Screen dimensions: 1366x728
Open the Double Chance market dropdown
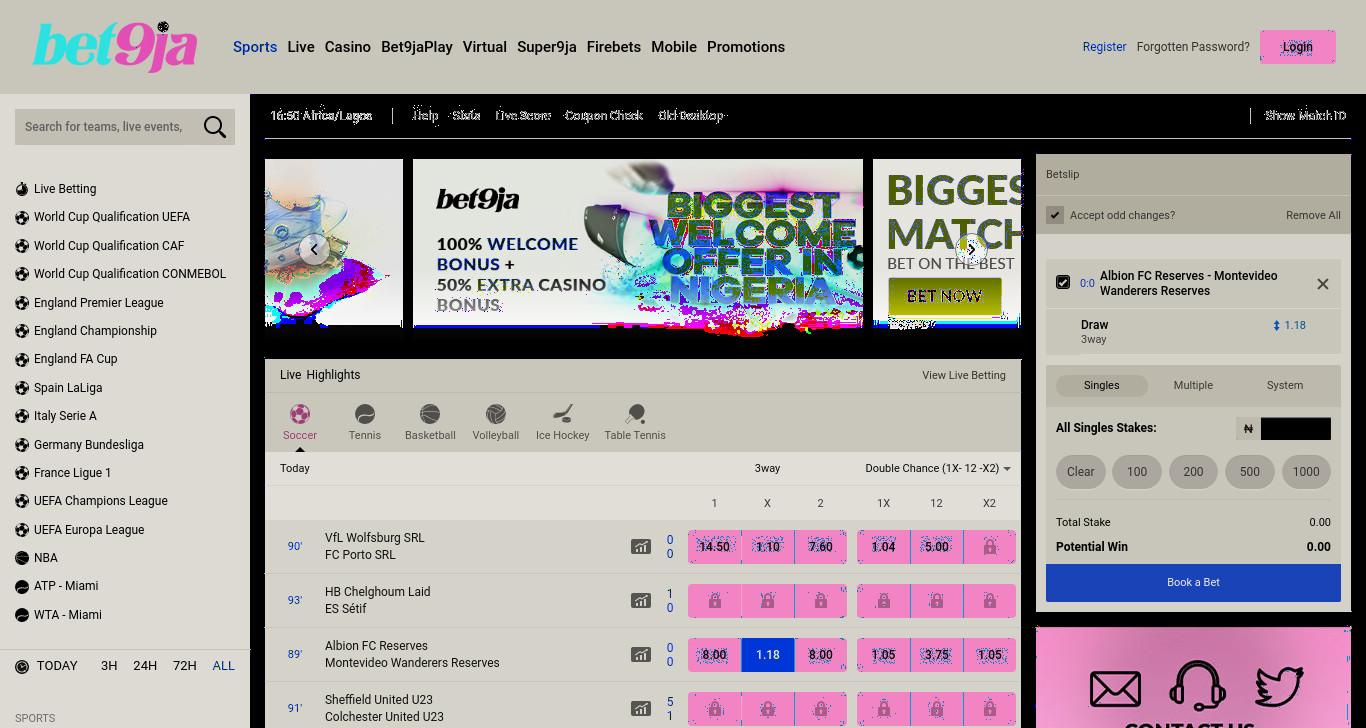938,468
